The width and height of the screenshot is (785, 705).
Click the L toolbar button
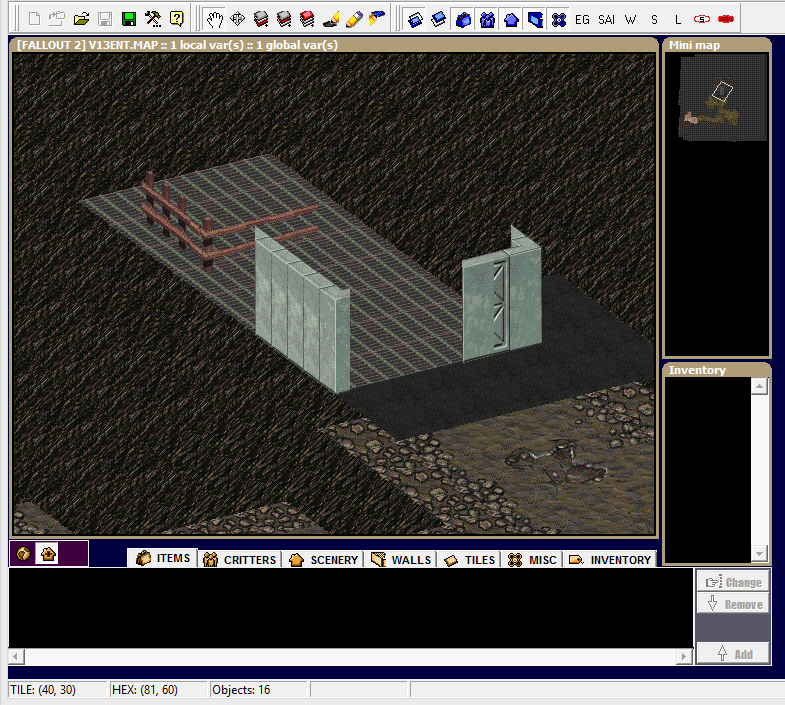(678, 20)
